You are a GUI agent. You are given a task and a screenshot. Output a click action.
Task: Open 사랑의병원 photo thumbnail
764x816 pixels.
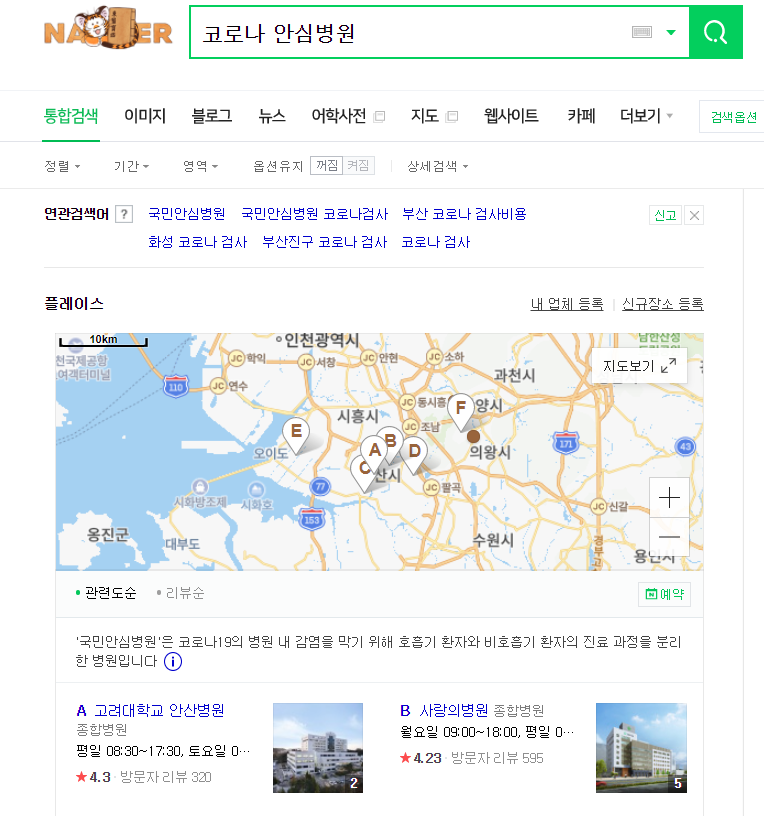(641, 748)
